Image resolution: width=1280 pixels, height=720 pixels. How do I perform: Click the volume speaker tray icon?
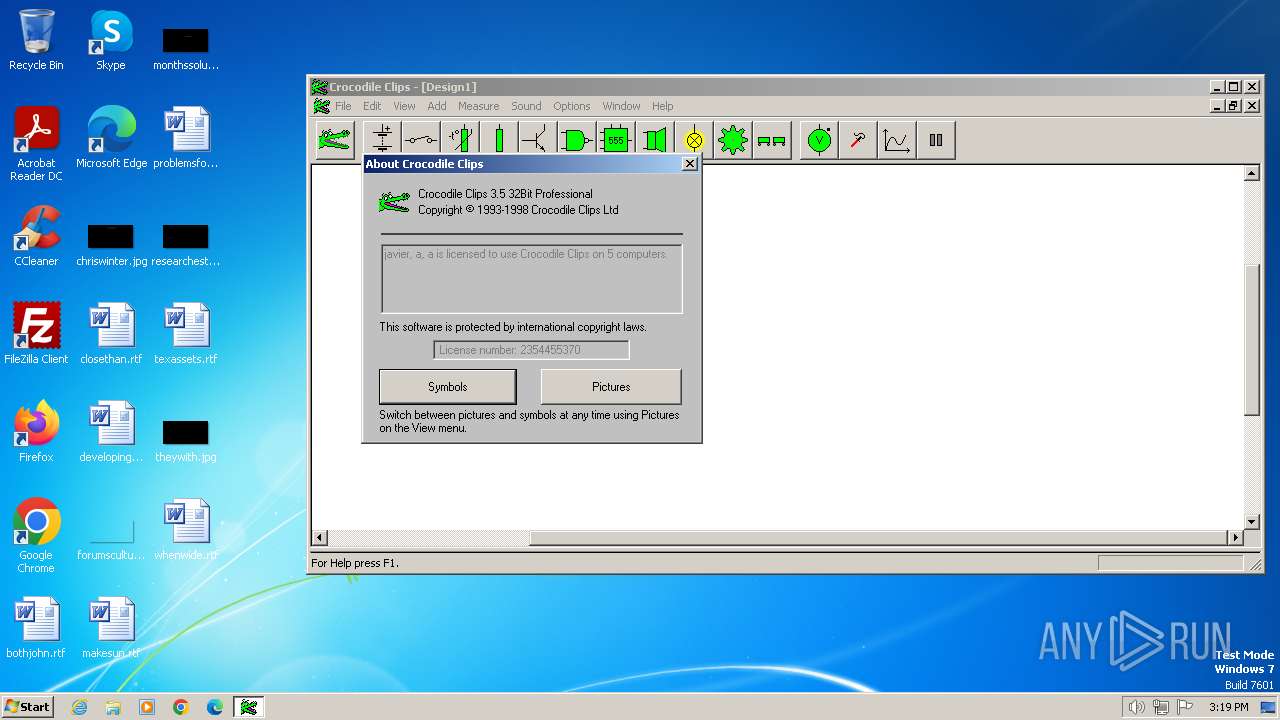(x=1136, y=707)
